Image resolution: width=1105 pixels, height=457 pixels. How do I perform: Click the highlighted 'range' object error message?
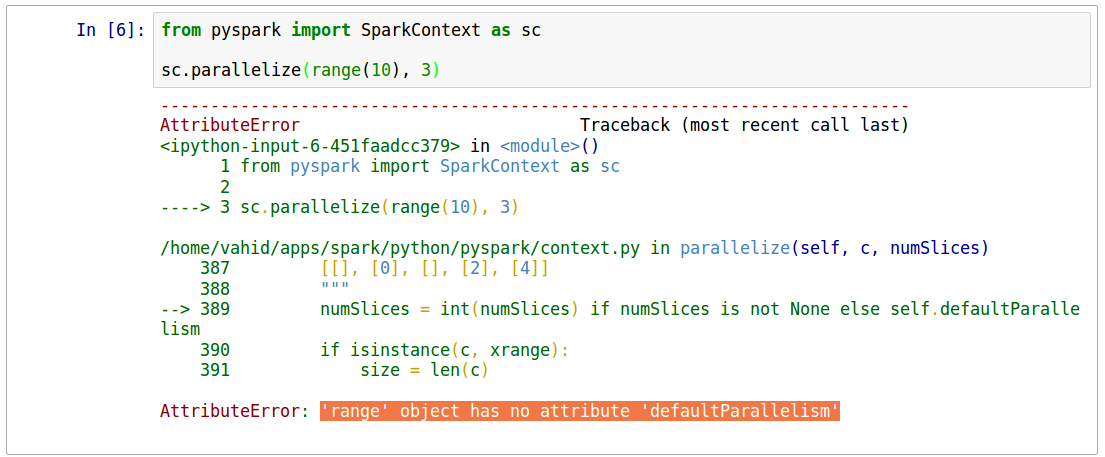click(x=579, y=411)
